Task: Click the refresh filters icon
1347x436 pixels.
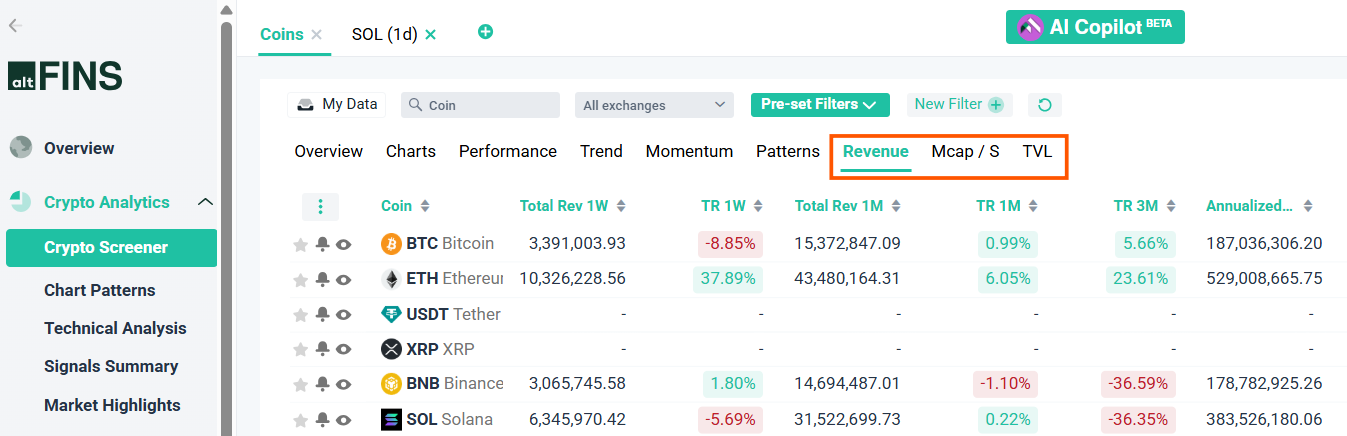Action: (1045, 105)
